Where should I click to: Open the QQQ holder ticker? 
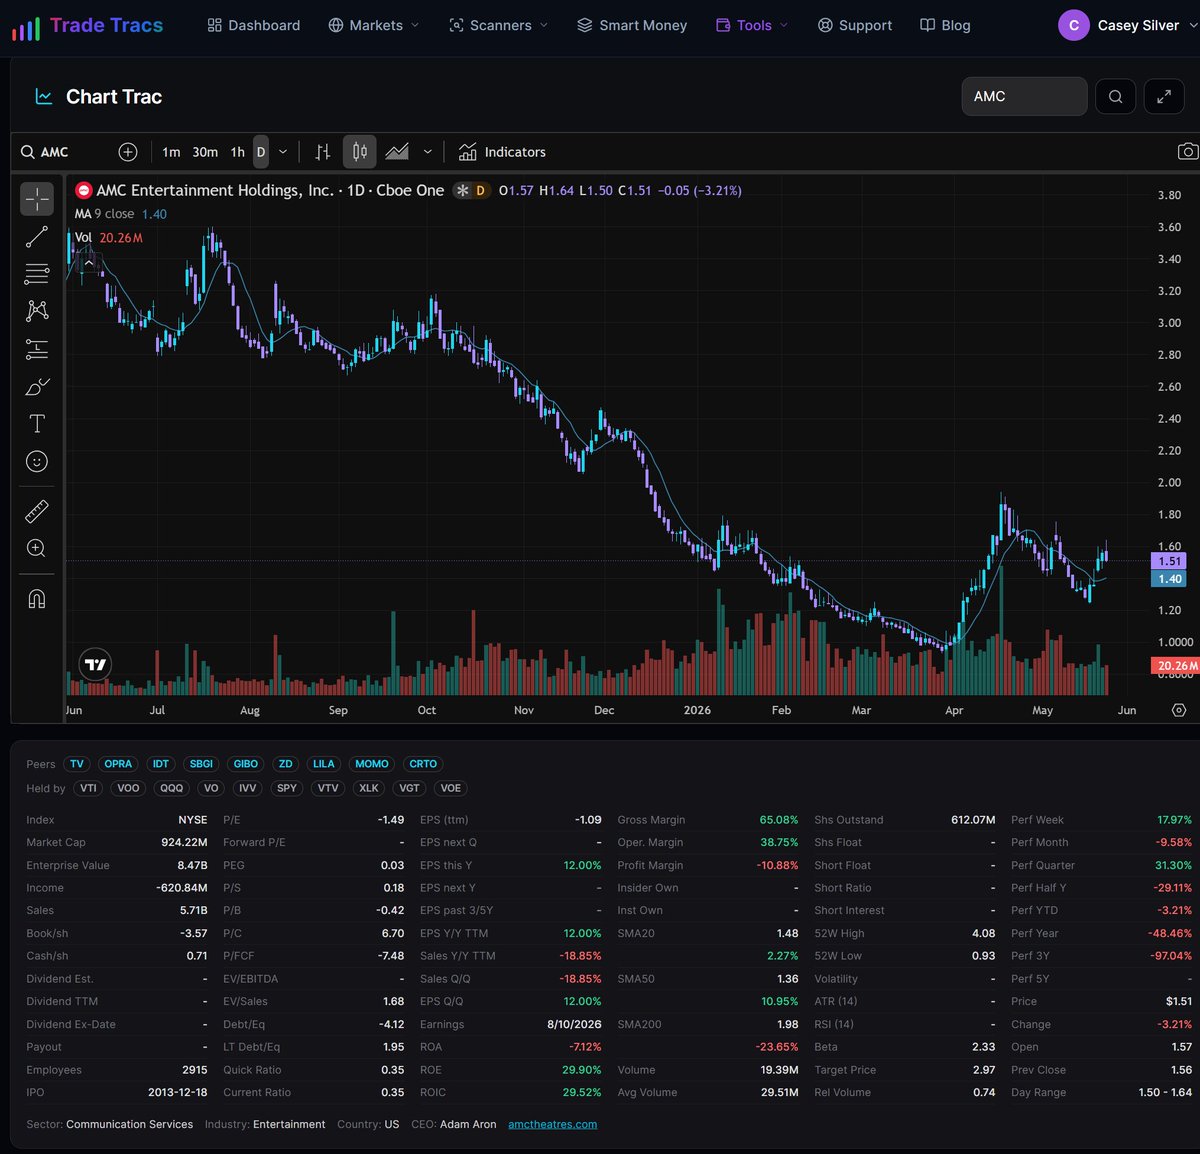tap(171, 788)
